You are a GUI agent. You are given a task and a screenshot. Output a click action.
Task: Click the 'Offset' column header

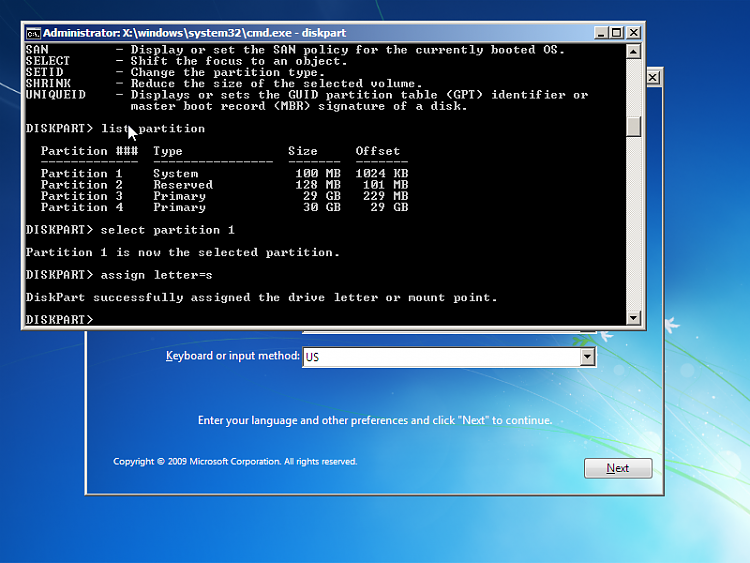377,151
